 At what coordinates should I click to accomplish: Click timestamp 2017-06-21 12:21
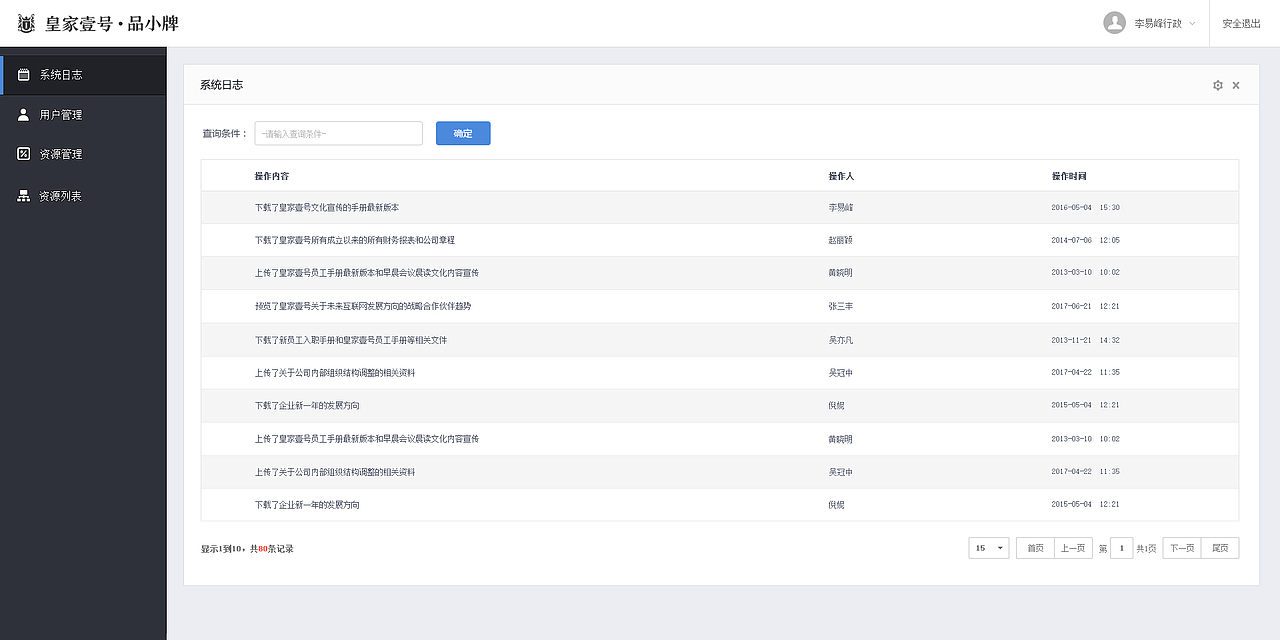[x=1086, y=306]
